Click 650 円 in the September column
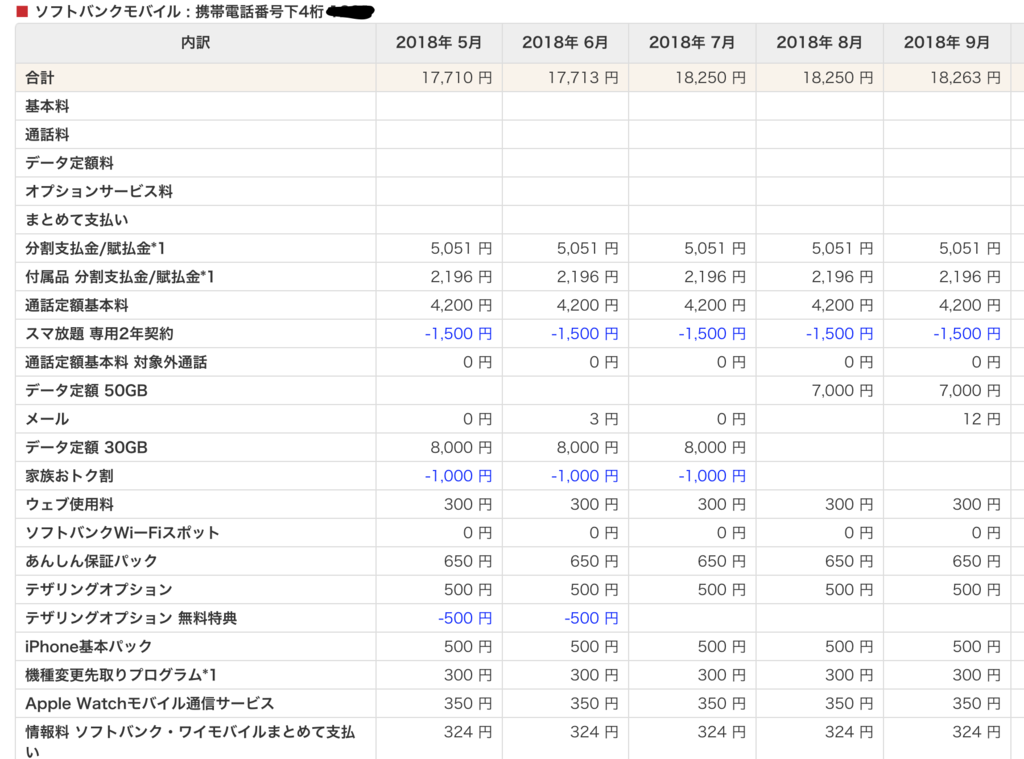Screen dimensions: 1024x759 click(x=976, y=561)
